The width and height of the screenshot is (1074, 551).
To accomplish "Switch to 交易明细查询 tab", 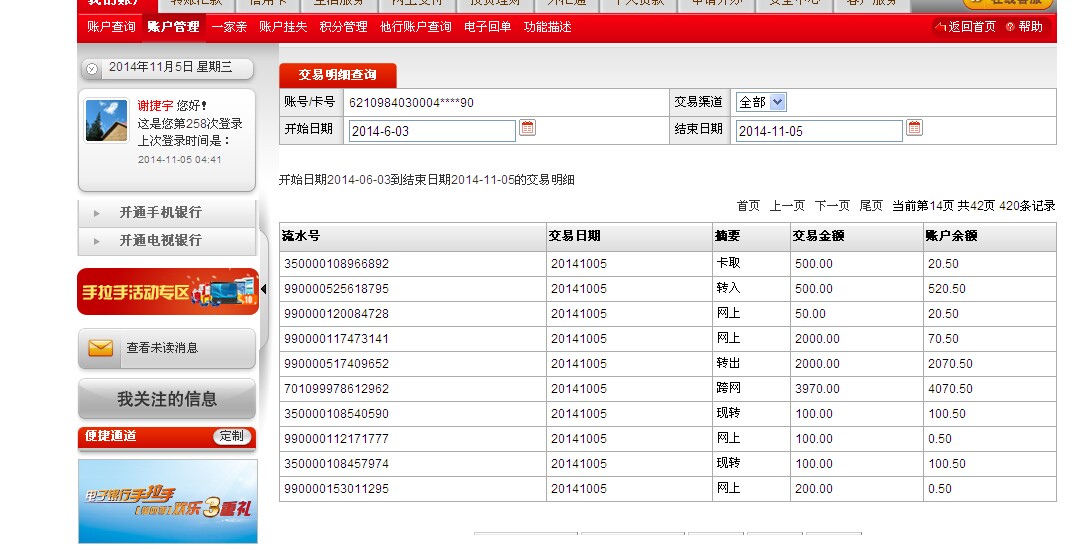I will (x=338, y=75).
